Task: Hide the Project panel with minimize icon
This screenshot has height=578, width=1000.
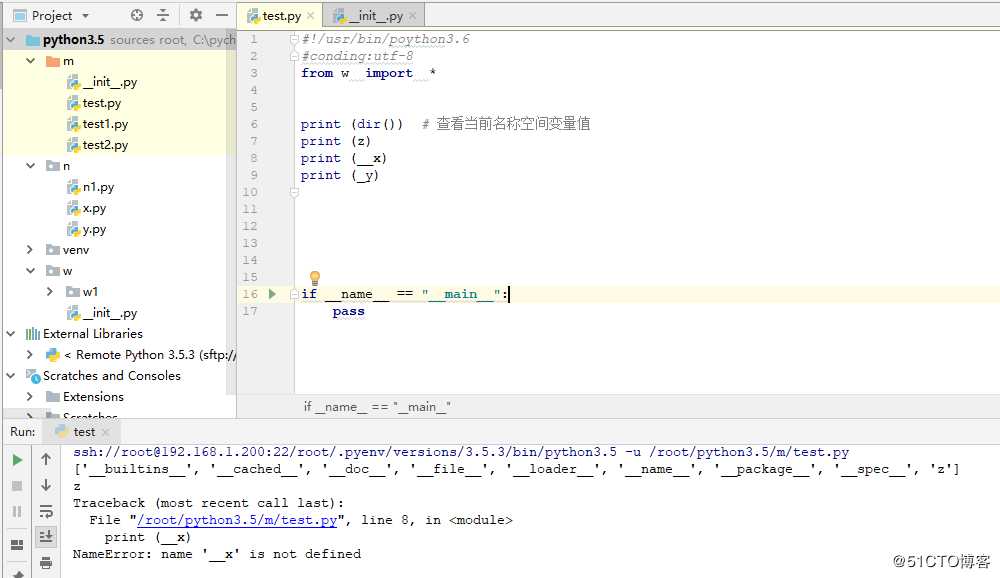Action: point(221,15)
